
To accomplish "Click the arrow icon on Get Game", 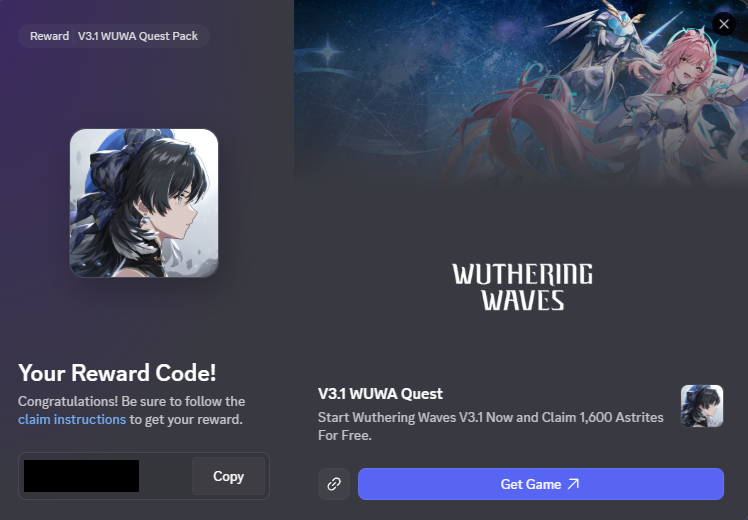I will (x=573, y=484).
